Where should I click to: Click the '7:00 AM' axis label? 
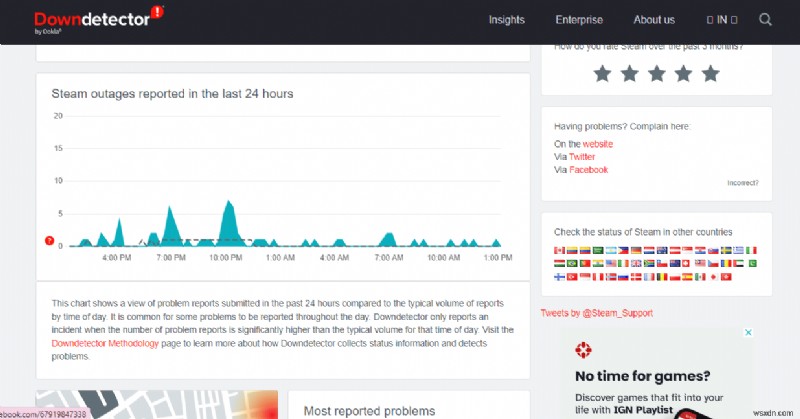[x=389, y=258]
